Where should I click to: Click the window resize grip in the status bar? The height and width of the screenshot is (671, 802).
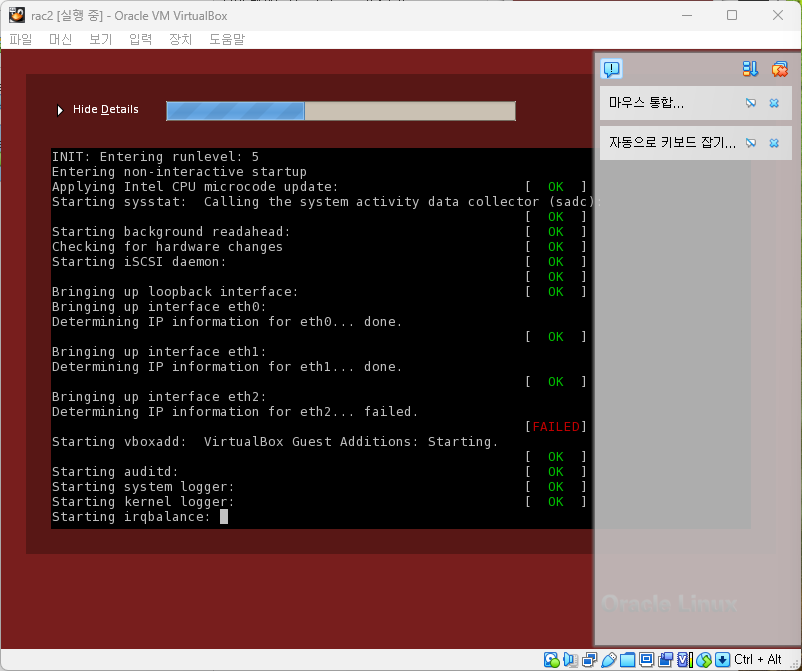point(794,664)
